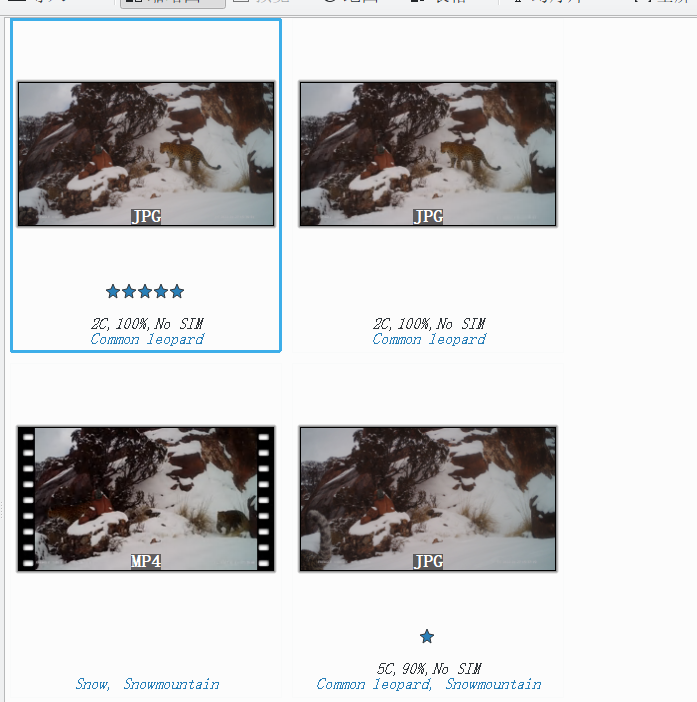Click the film strip edge of the MP4 thumbnail
Viewport: 697px width, 702px height.
pyautogui.click(x=28, y=498)
